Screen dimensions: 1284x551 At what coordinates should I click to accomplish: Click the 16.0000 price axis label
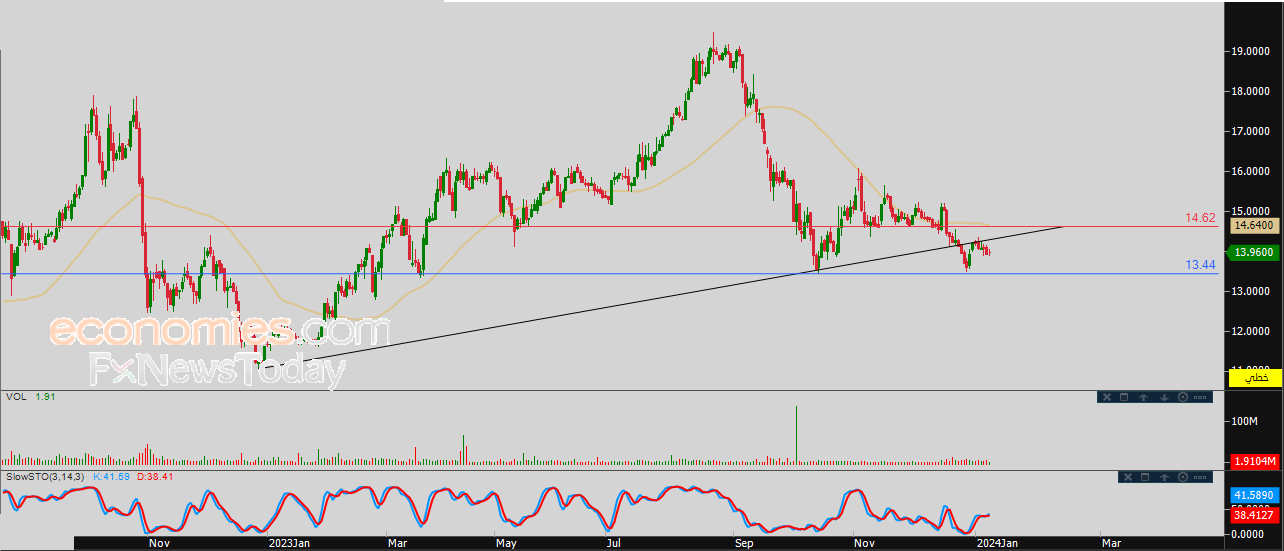[x=1252, y=171]
